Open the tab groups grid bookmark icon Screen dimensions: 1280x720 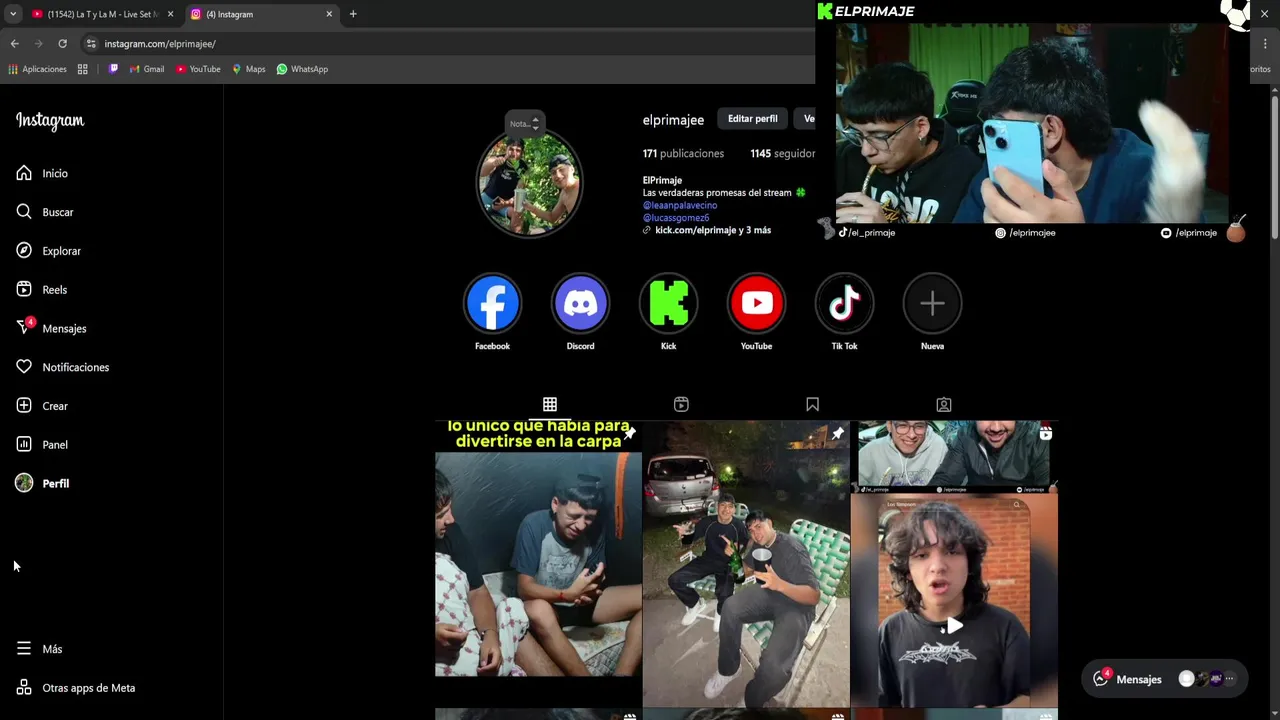(82, 69)
